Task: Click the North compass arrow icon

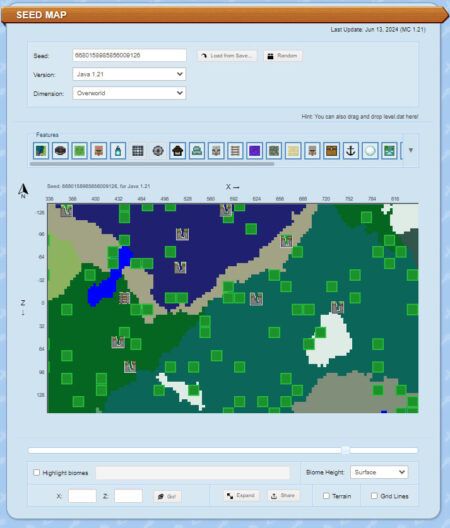Action: click(23, 191)
